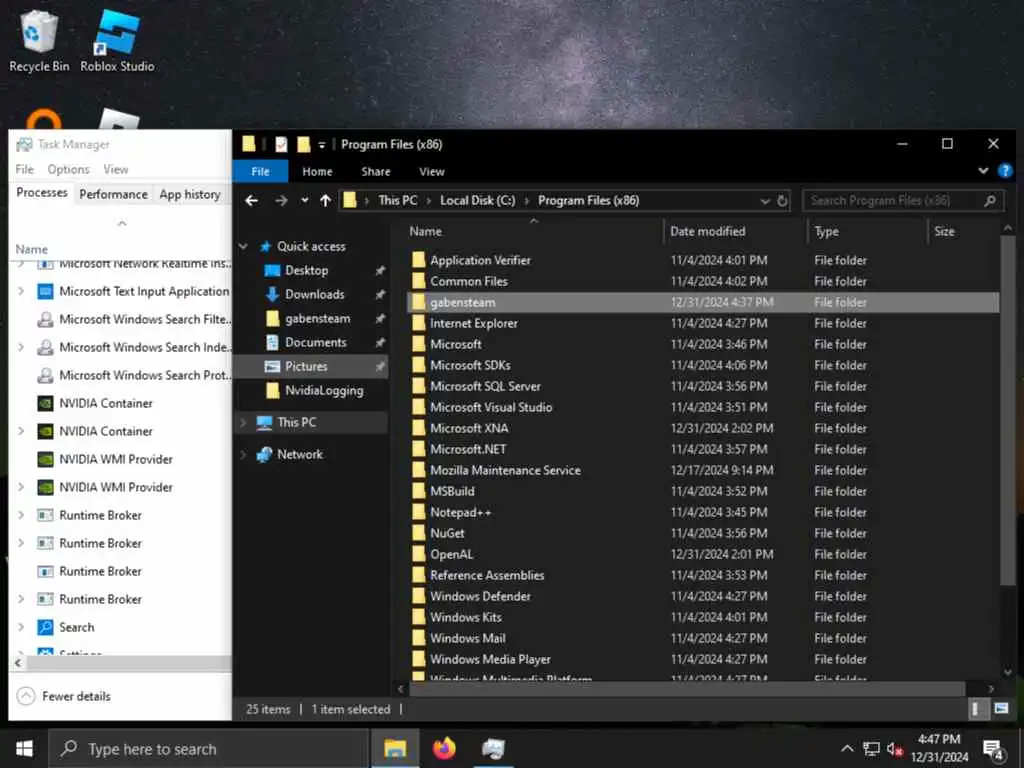The width and height of the screenshot is (1024, 768).
Task: Click the file list vertical scrollbar
Action: point(1008,409)
